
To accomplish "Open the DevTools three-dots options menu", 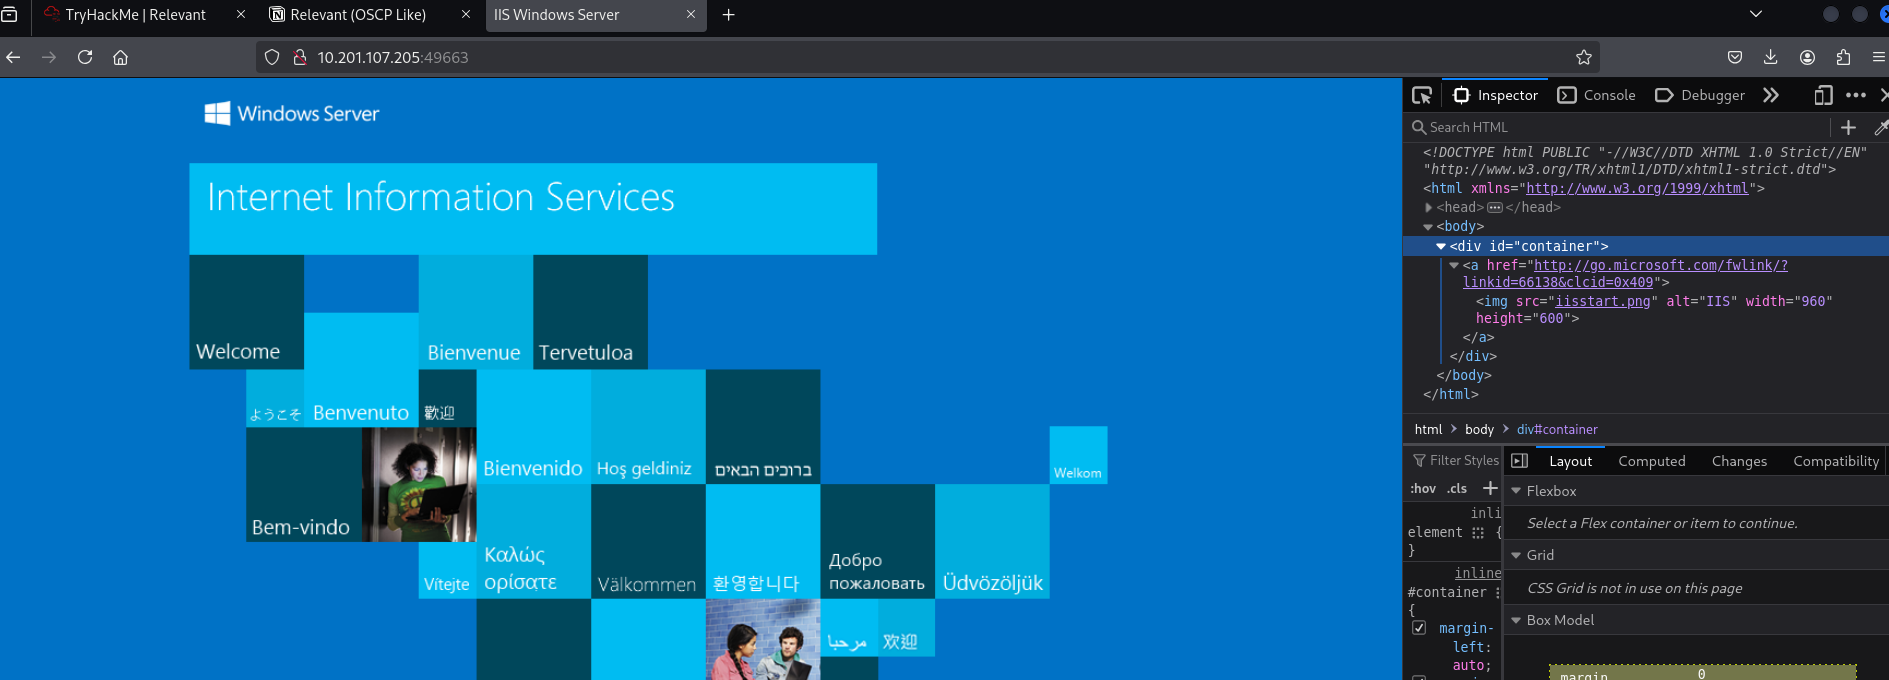I will (x=1855, y=95).
